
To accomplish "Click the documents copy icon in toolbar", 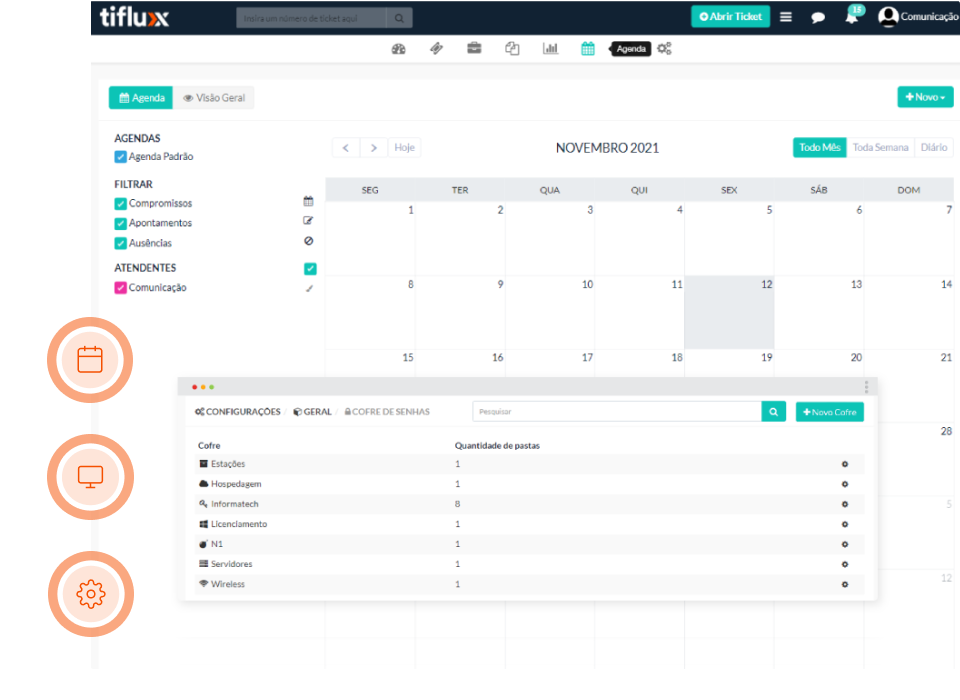I will coord(512,48).
